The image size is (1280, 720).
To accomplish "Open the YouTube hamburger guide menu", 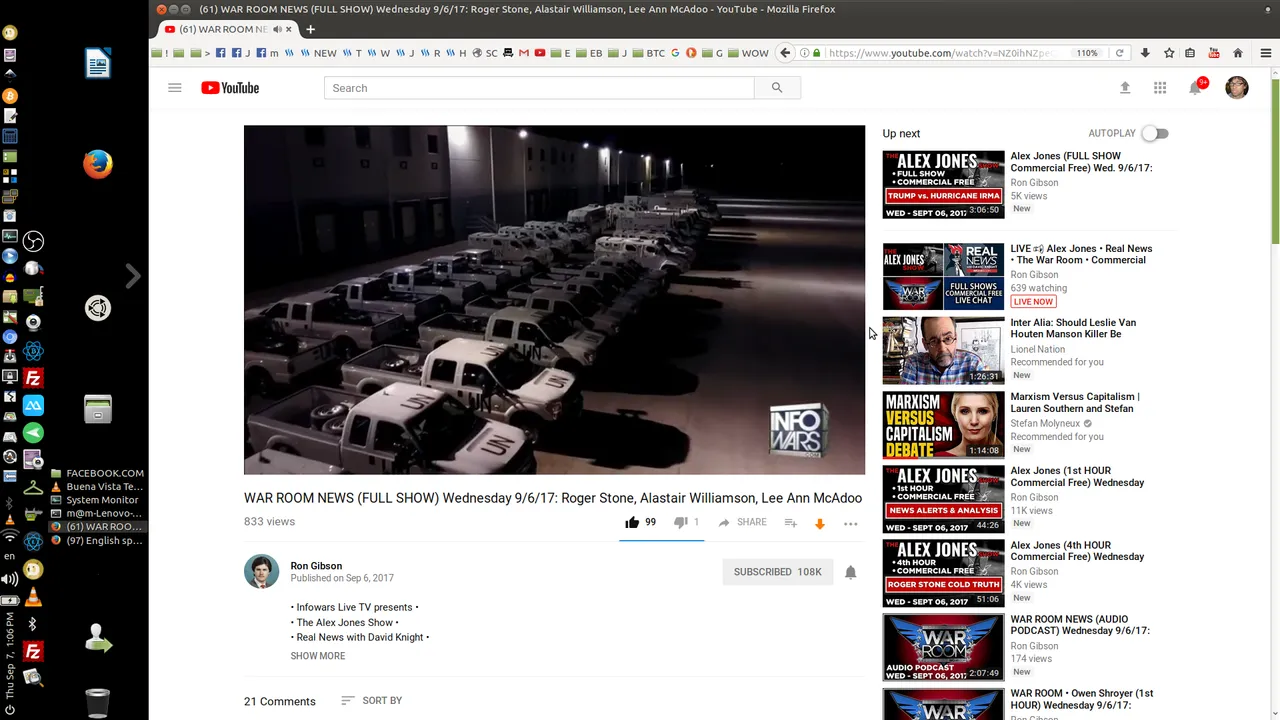I will coord(174,88).
